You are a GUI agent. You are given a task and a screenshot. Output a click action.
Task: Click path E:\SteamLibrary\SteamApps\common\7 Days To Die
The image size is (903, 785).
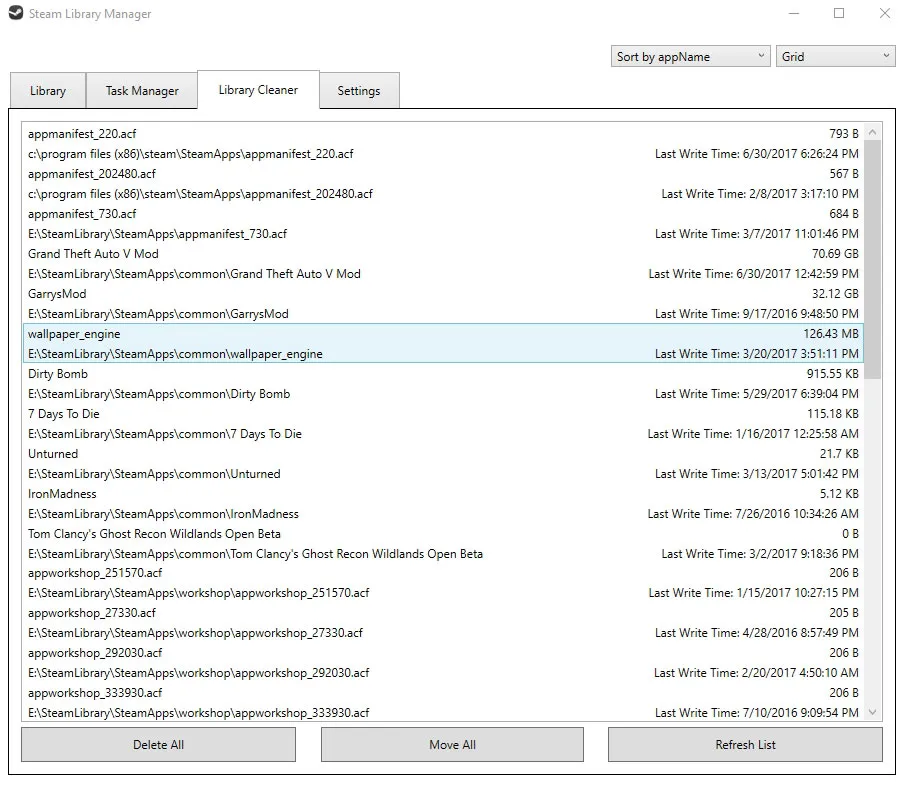(165, 434)
